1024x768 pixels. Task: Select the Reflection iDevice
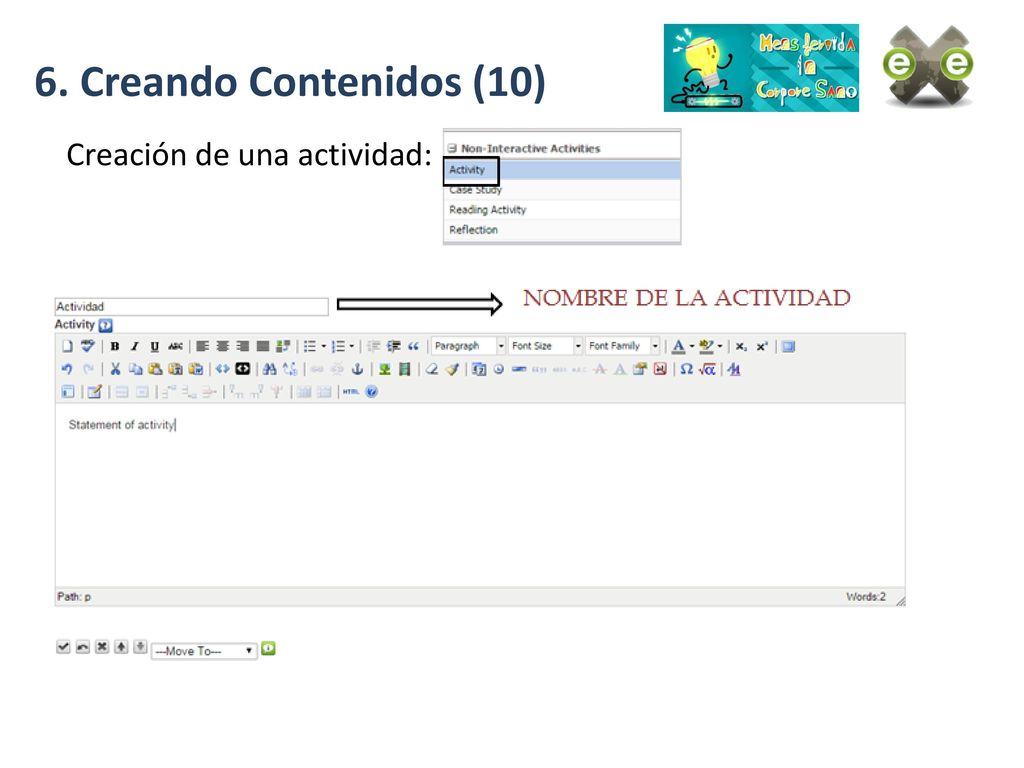(x=562, y=230)
